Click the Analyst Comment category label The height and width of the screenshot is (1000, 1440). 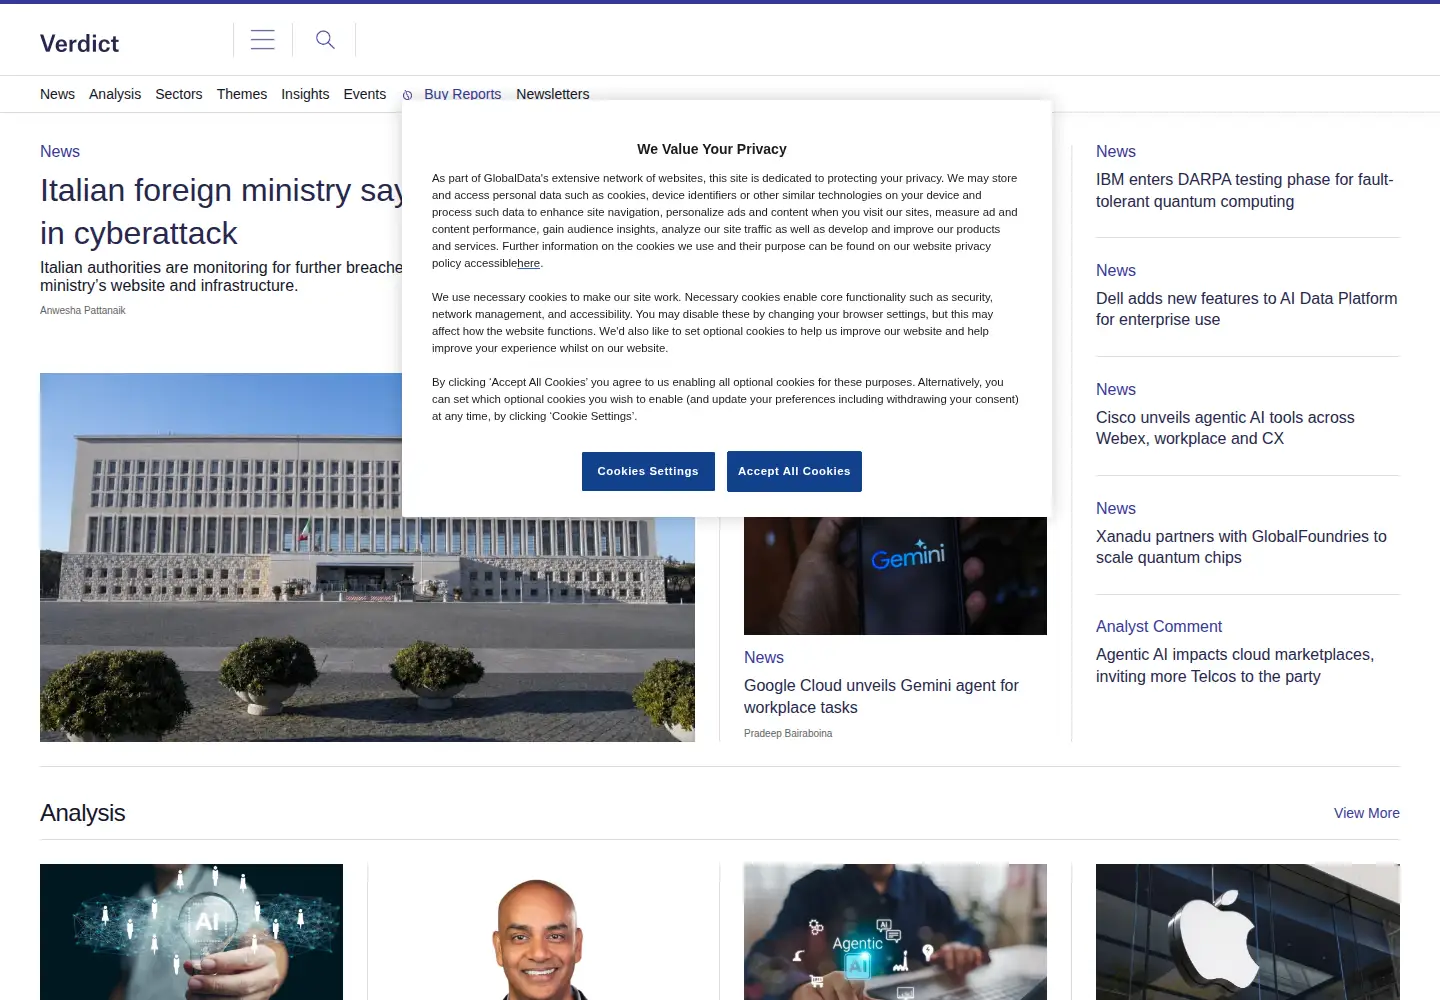1159,626
